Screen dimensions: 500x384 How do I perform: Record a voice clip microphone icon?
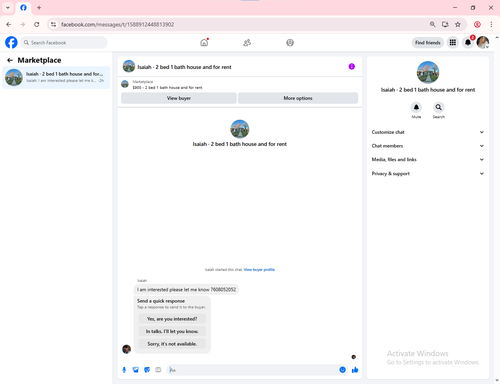pos(124,370)
